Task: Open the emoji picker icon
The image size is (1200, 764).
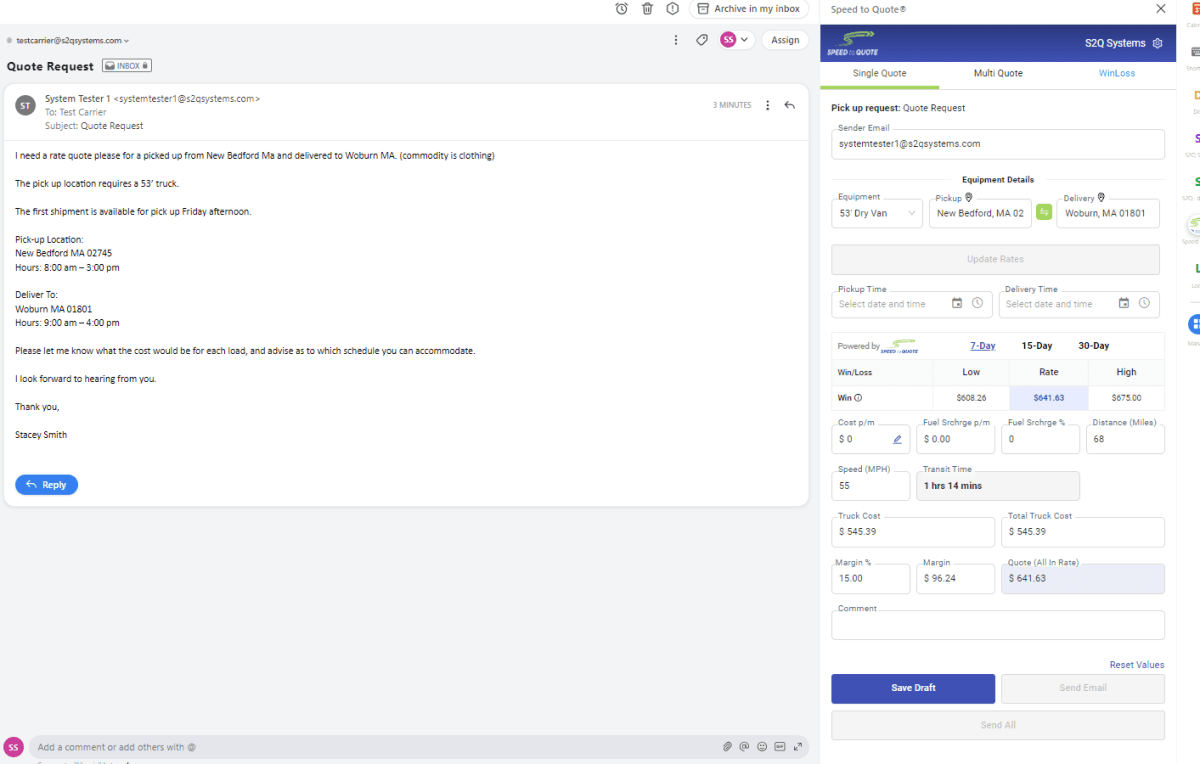Action: pyautogui.click(x=762, y=747)
